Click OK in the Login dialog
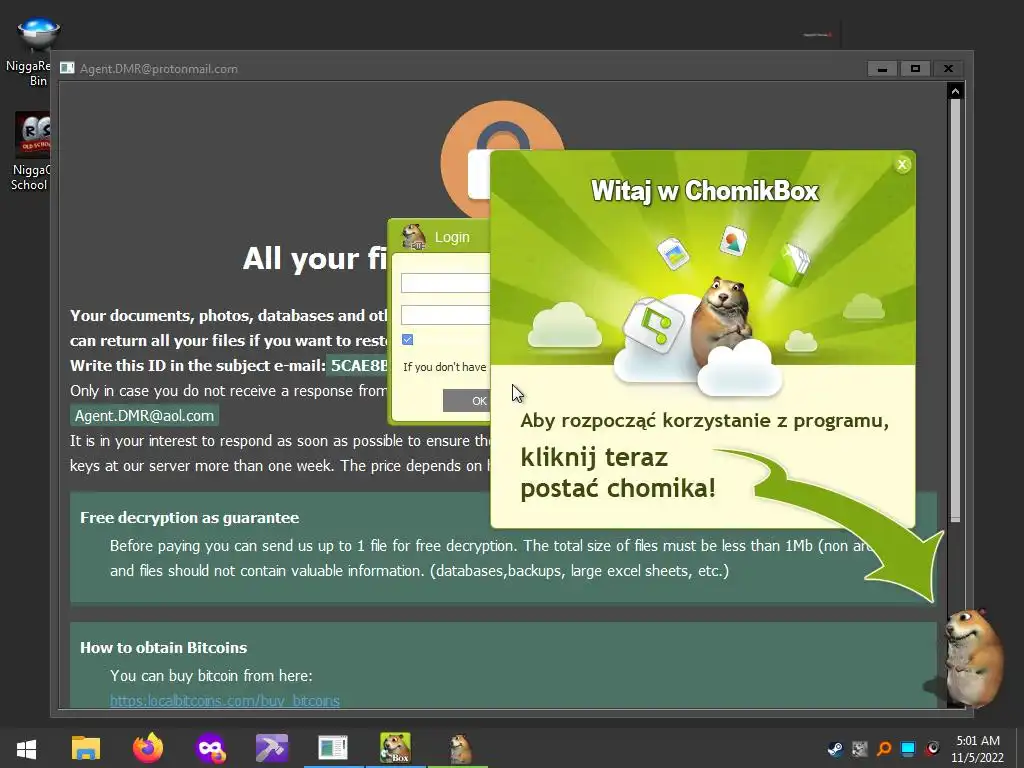The image size is (1024, 768). click(x=466, y=400)
